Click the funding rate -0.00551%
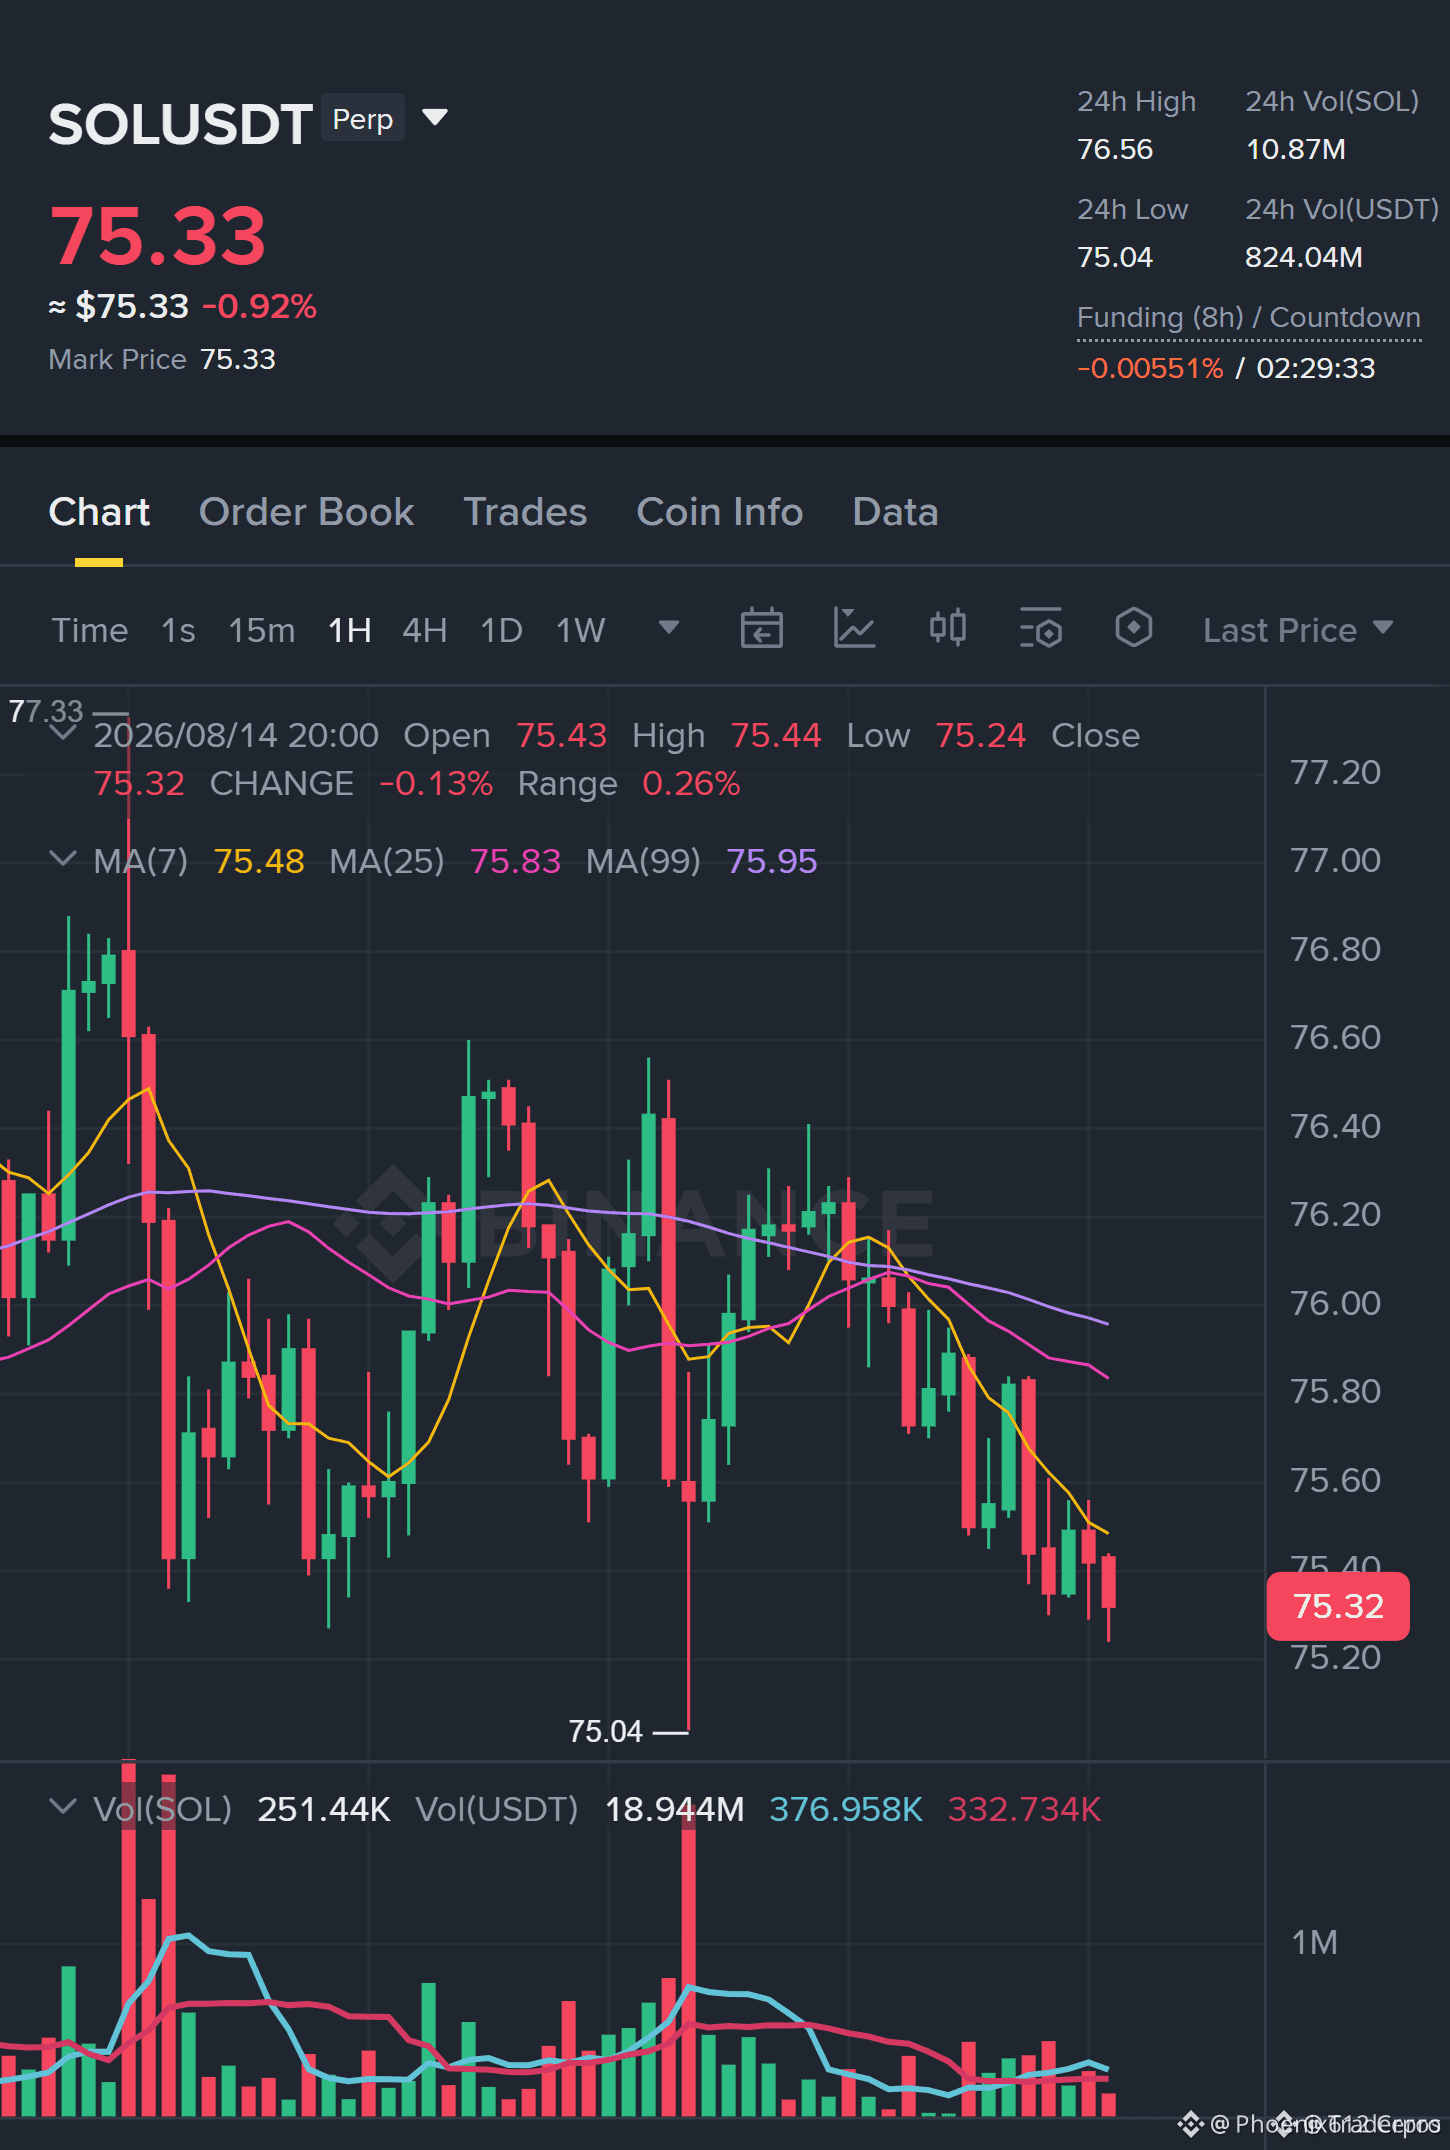Viewport: 1450px width, 2150px height. pos(1150,368)
